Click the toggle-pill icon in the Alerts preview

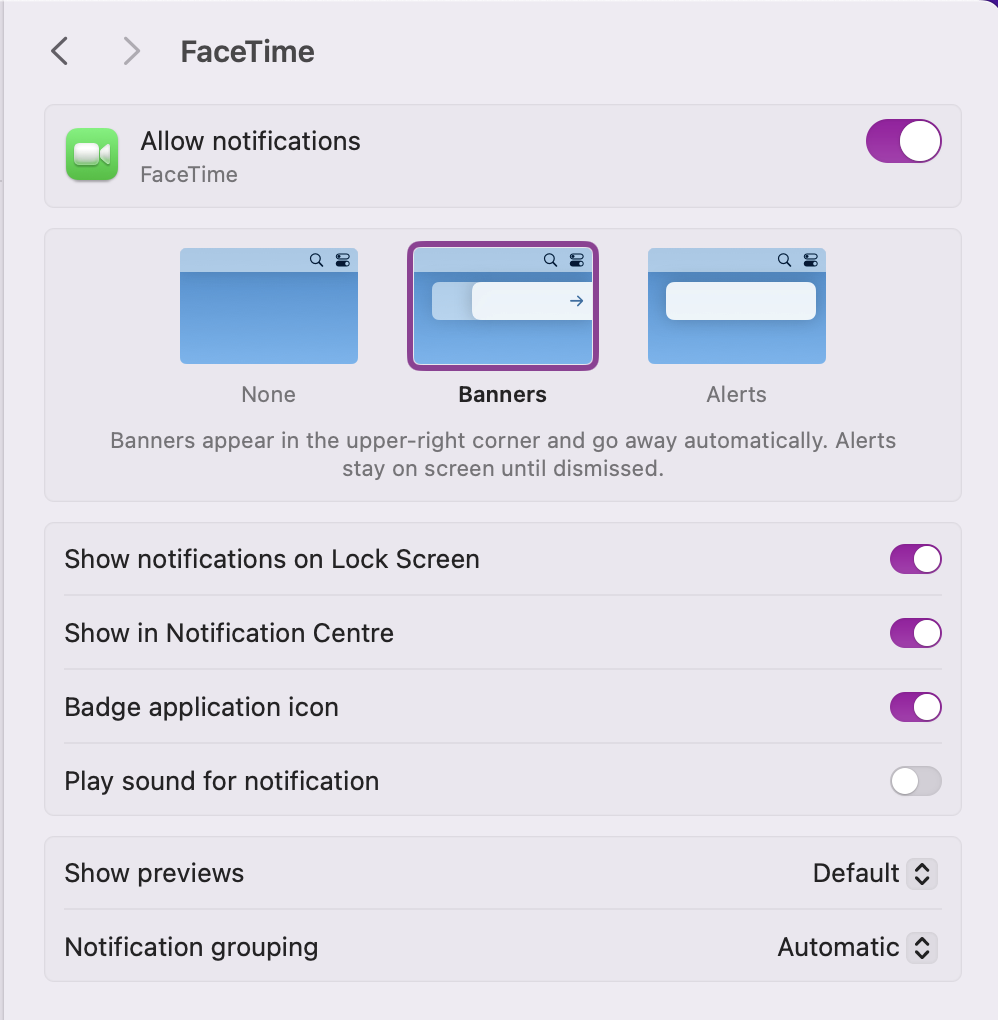(x=810, y=260)
